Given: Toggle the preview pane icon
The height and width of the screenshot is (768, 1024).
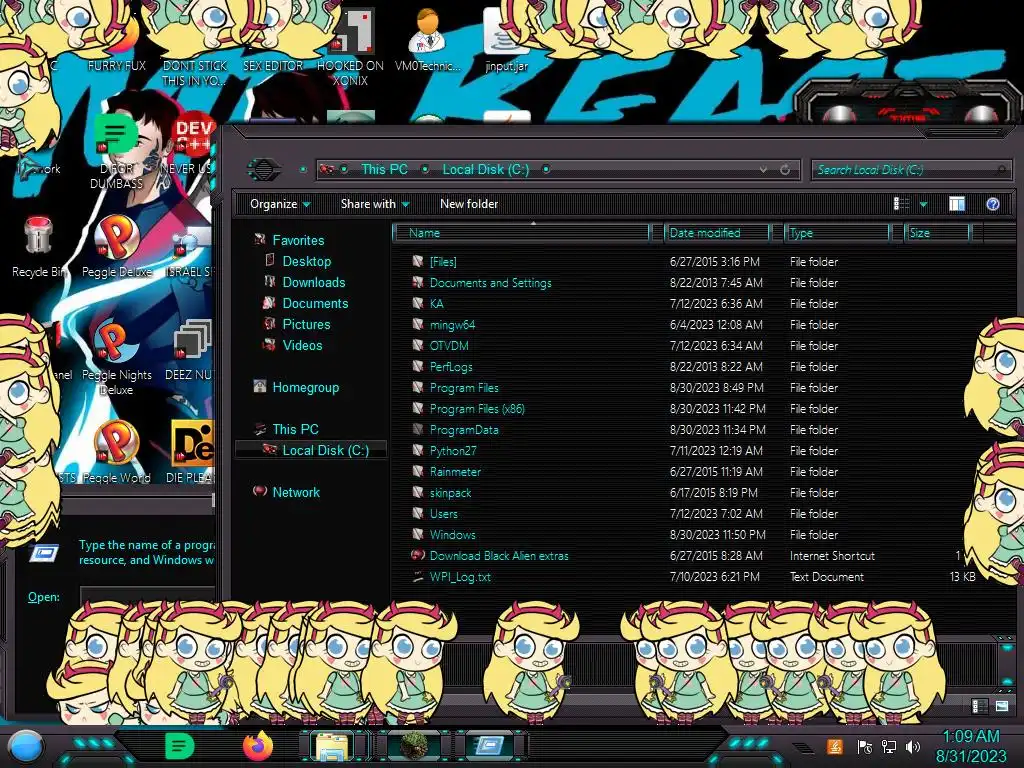Looking at the screenshot, I should click(x=957, y=204).
